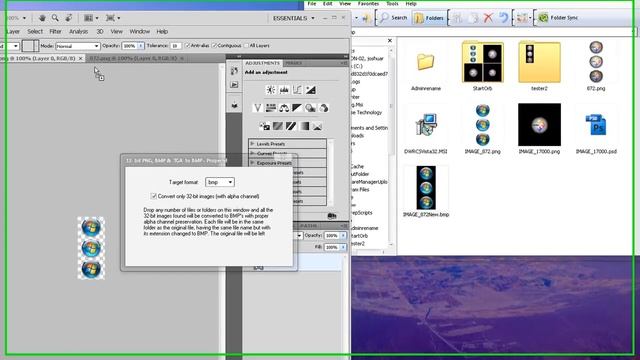The height and width of the screenshot is (360, 640).
Task: Switch to the ADJUSTMENTS panel tab
Action: pyautogui.click(x=262, y=63)
